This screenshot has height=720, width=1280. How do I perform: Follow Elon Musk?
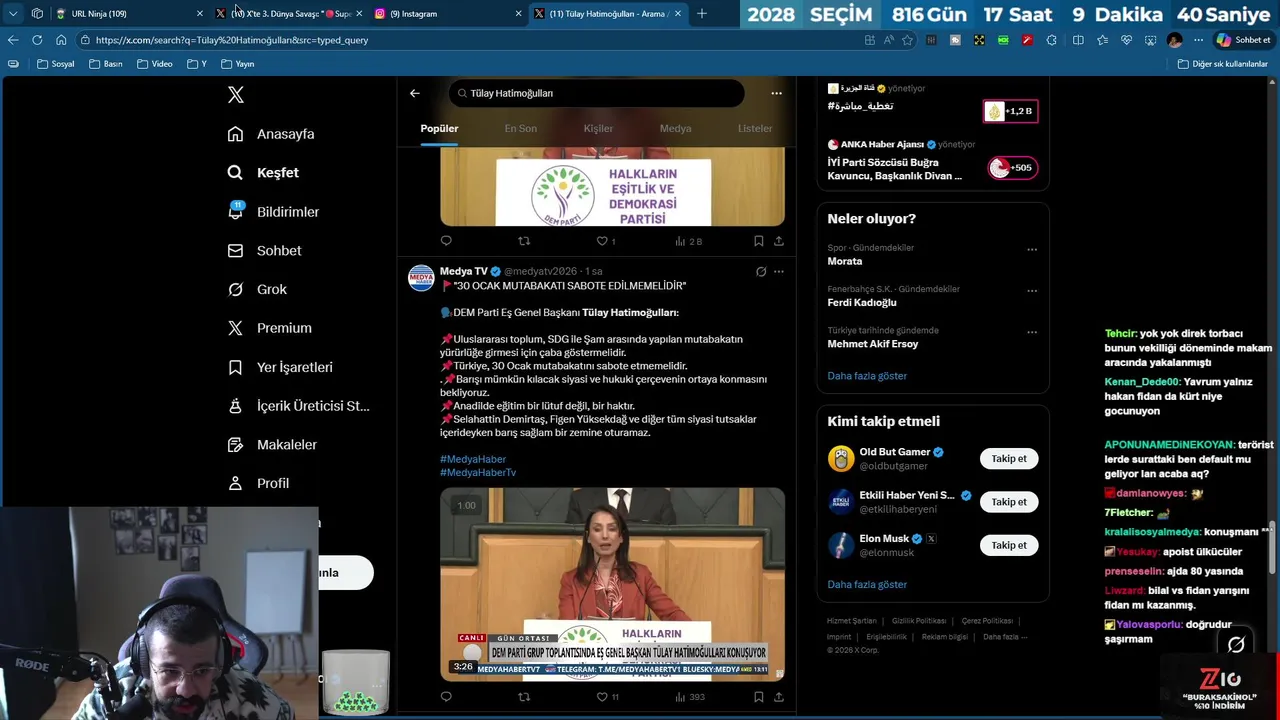coord(1009,545)
